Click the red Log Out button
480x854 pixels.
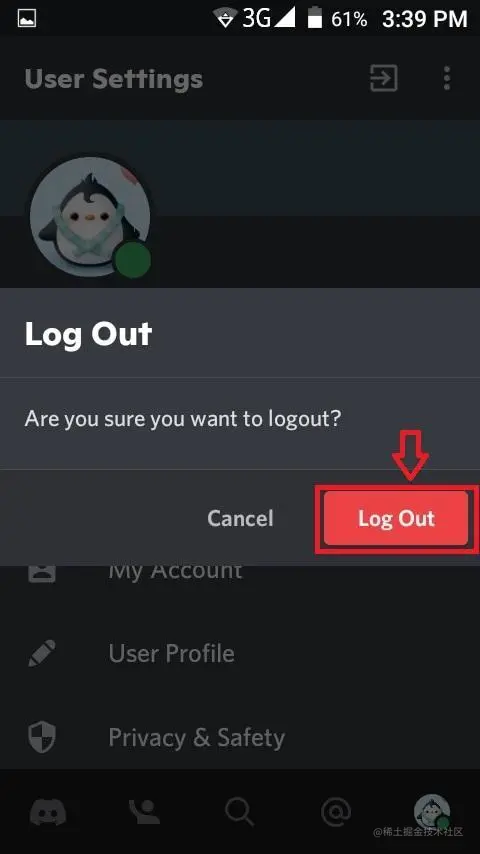coord(396,518)
